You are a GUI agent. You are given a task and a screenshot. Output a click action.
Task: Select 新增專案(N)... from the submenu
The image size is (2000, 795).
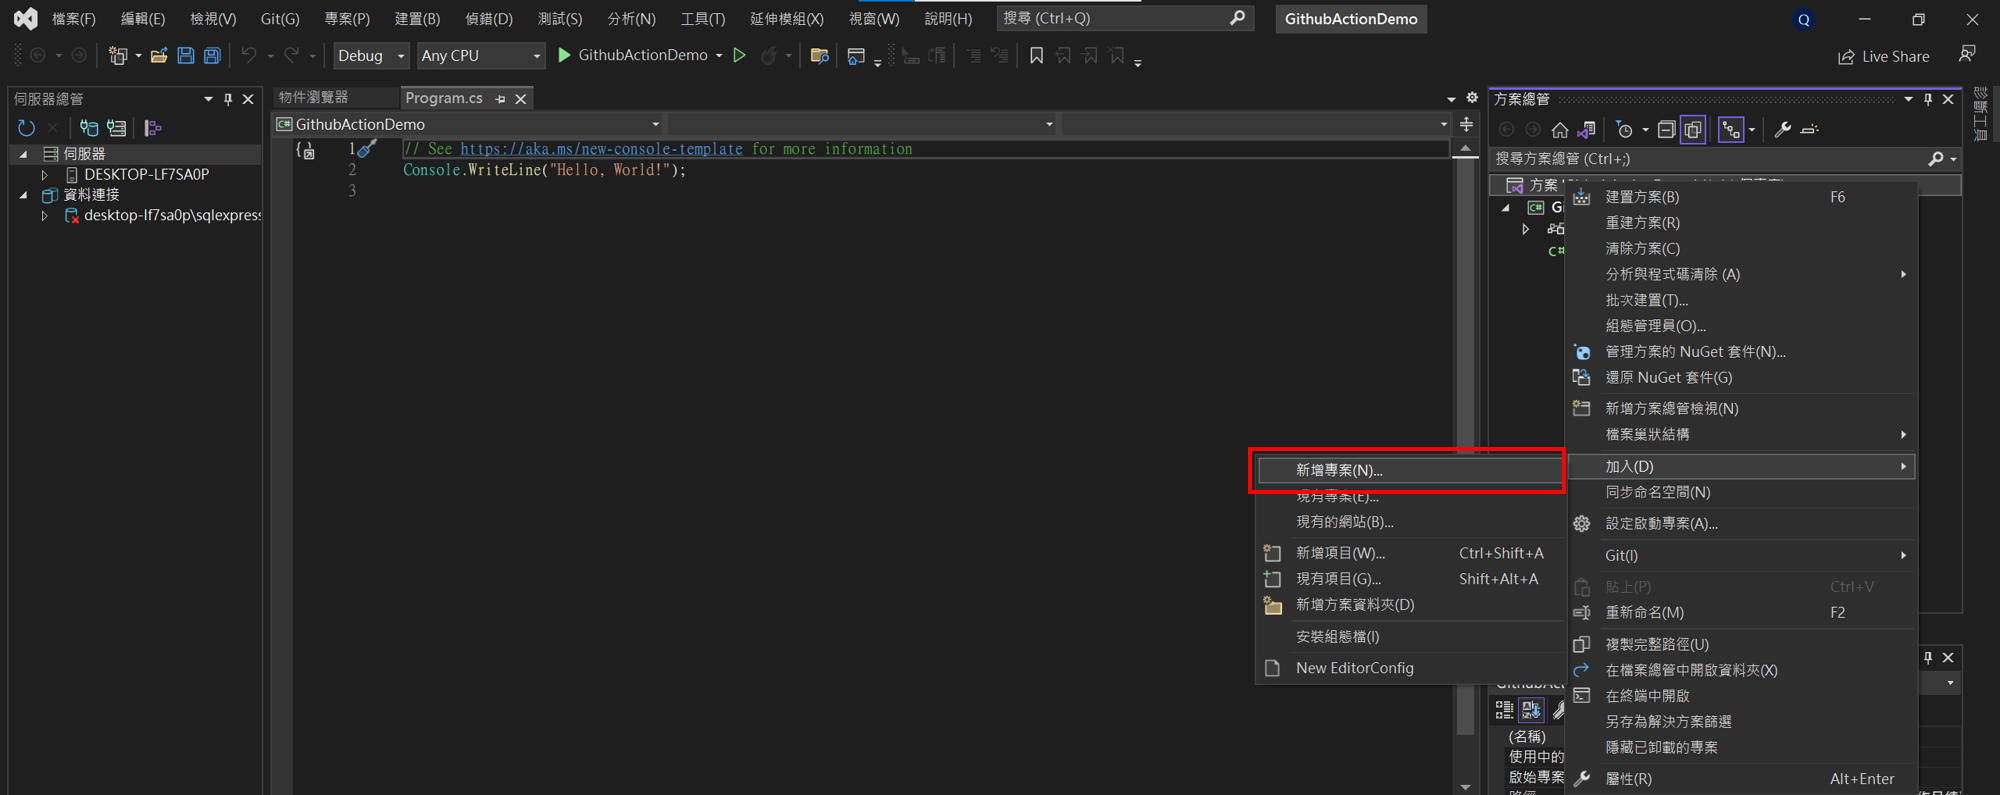click(1339, 470)
